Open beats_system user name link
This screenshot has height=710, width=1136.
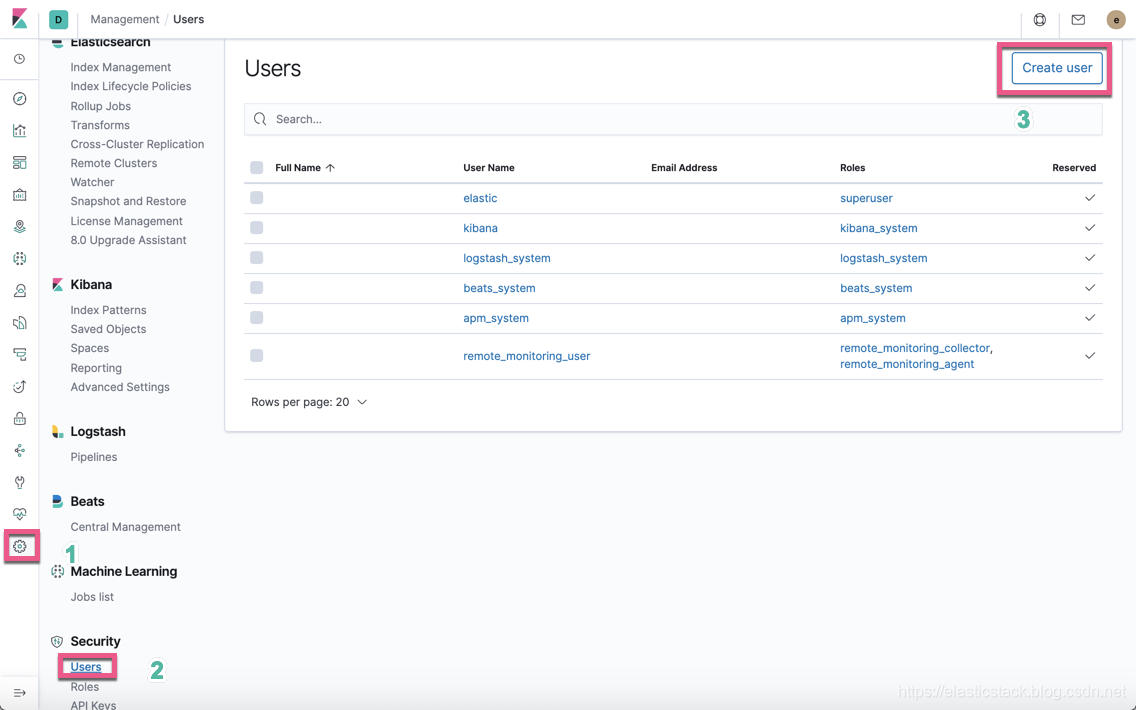(499, 288)
